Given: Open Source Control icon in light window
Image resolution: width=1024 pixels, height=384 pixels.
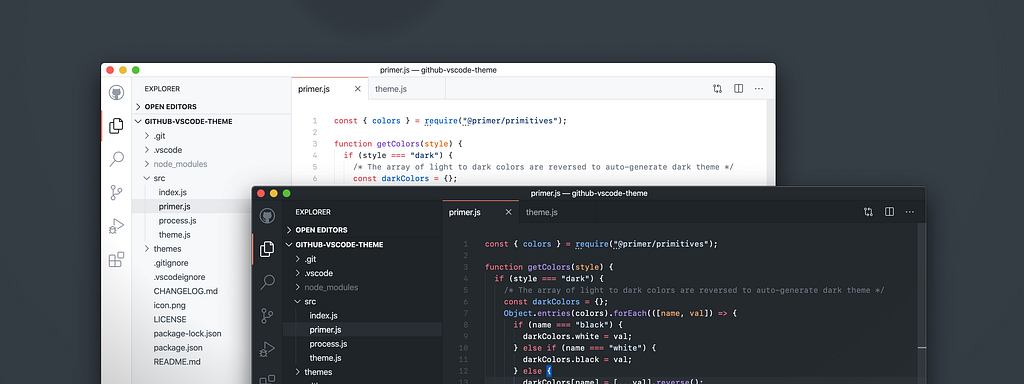Looking at the screenshot, I should click(116, 193).
